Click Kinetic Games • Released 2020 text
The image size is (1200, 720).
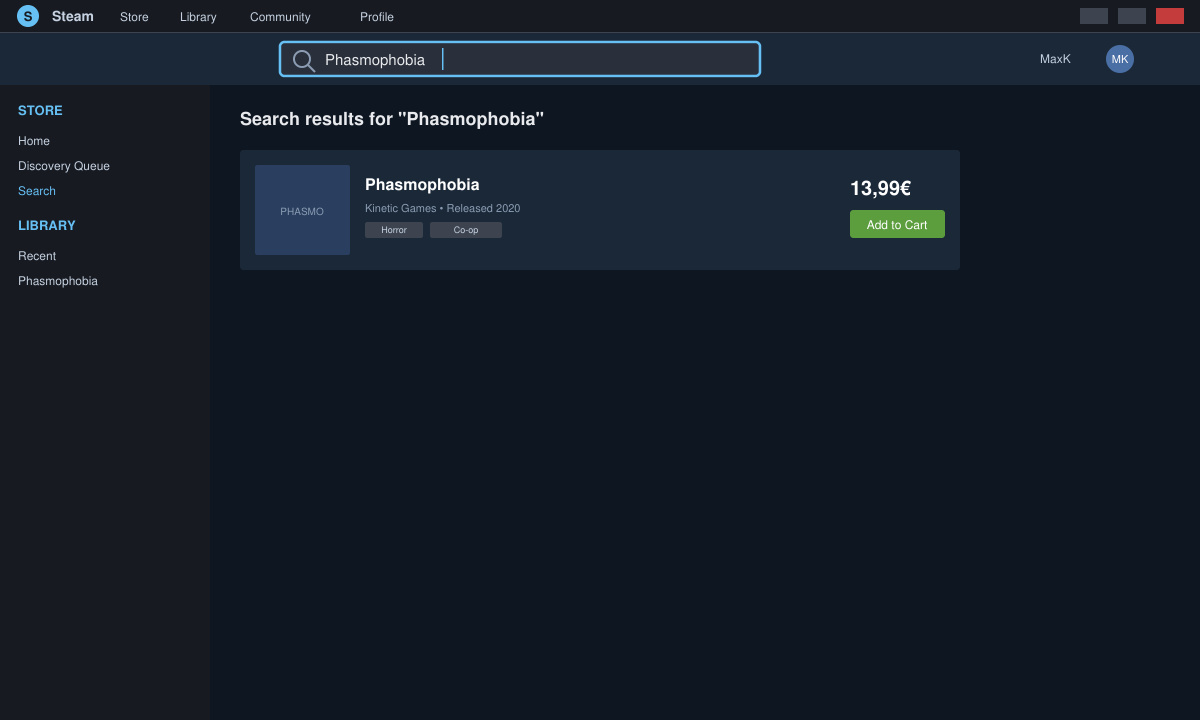[x=442, y=208]
